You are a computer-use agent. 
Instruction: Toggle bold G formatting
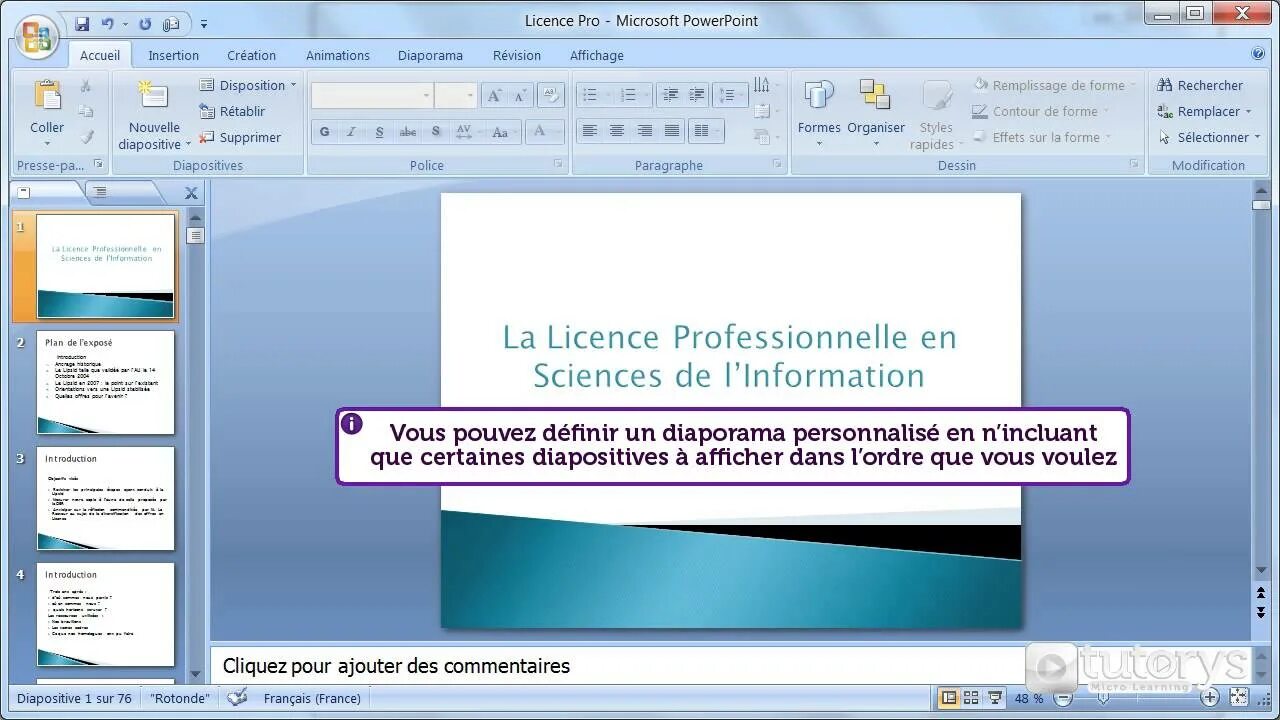coord(324,132)
